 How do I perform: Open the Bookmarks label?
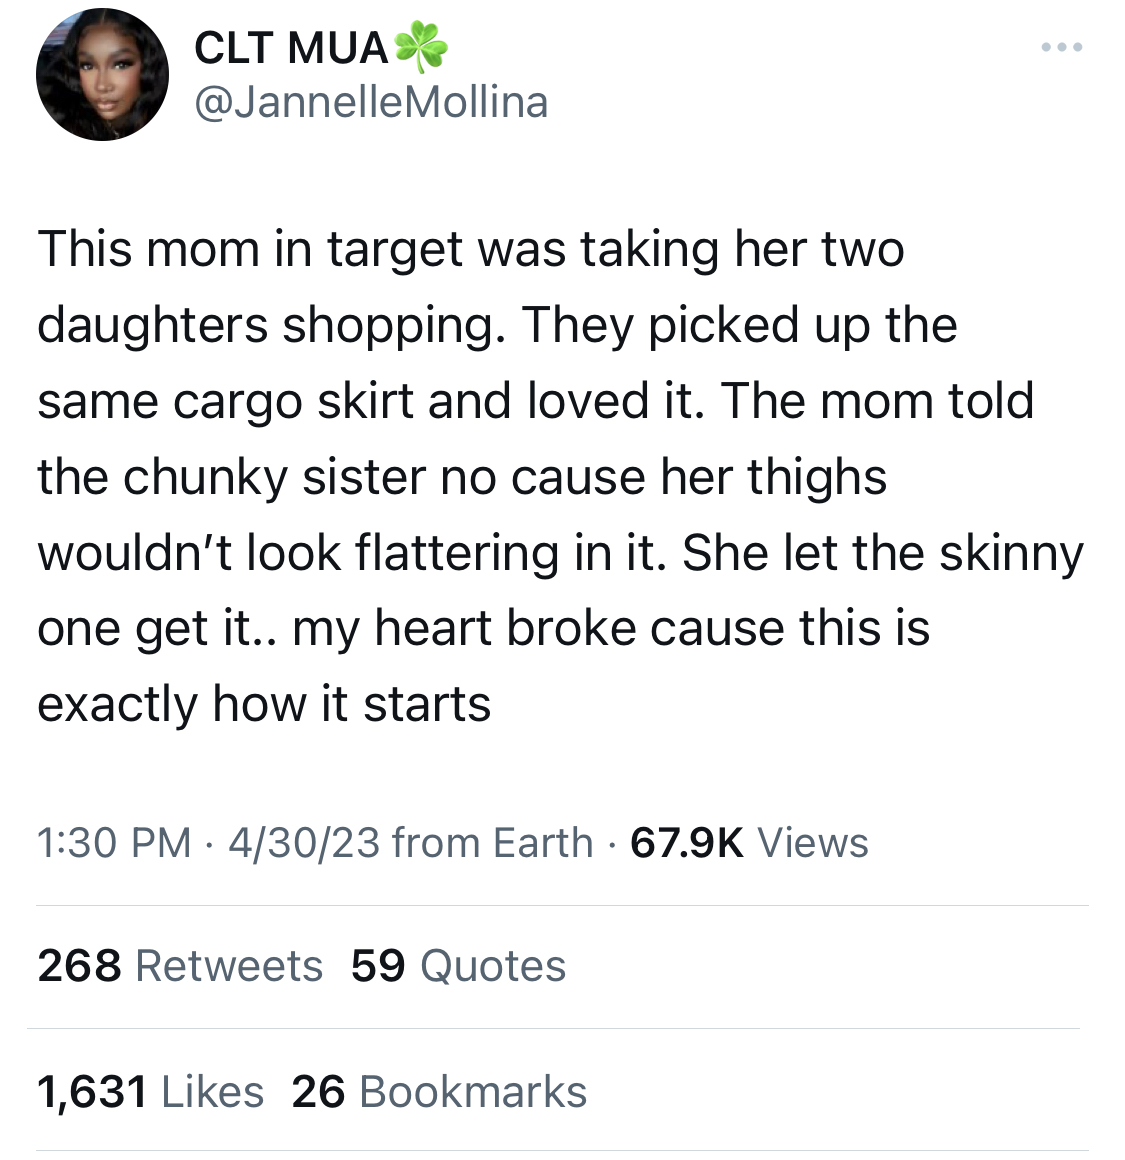pos(473,1092)
